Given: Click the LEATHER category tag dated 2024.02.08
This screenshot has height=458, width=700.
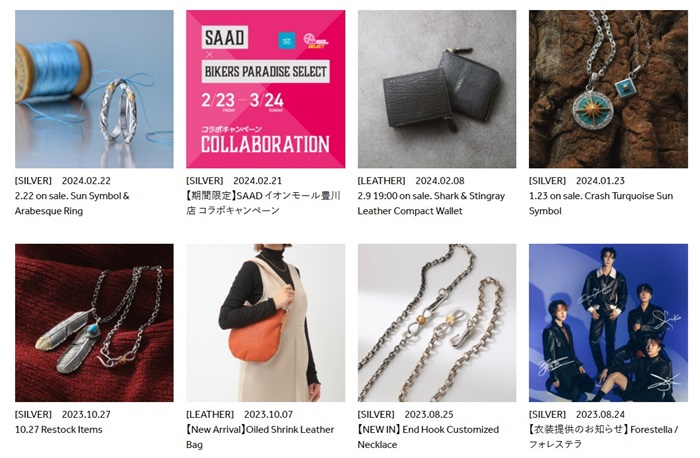Looking at the screenshot, I should (381, 180).
